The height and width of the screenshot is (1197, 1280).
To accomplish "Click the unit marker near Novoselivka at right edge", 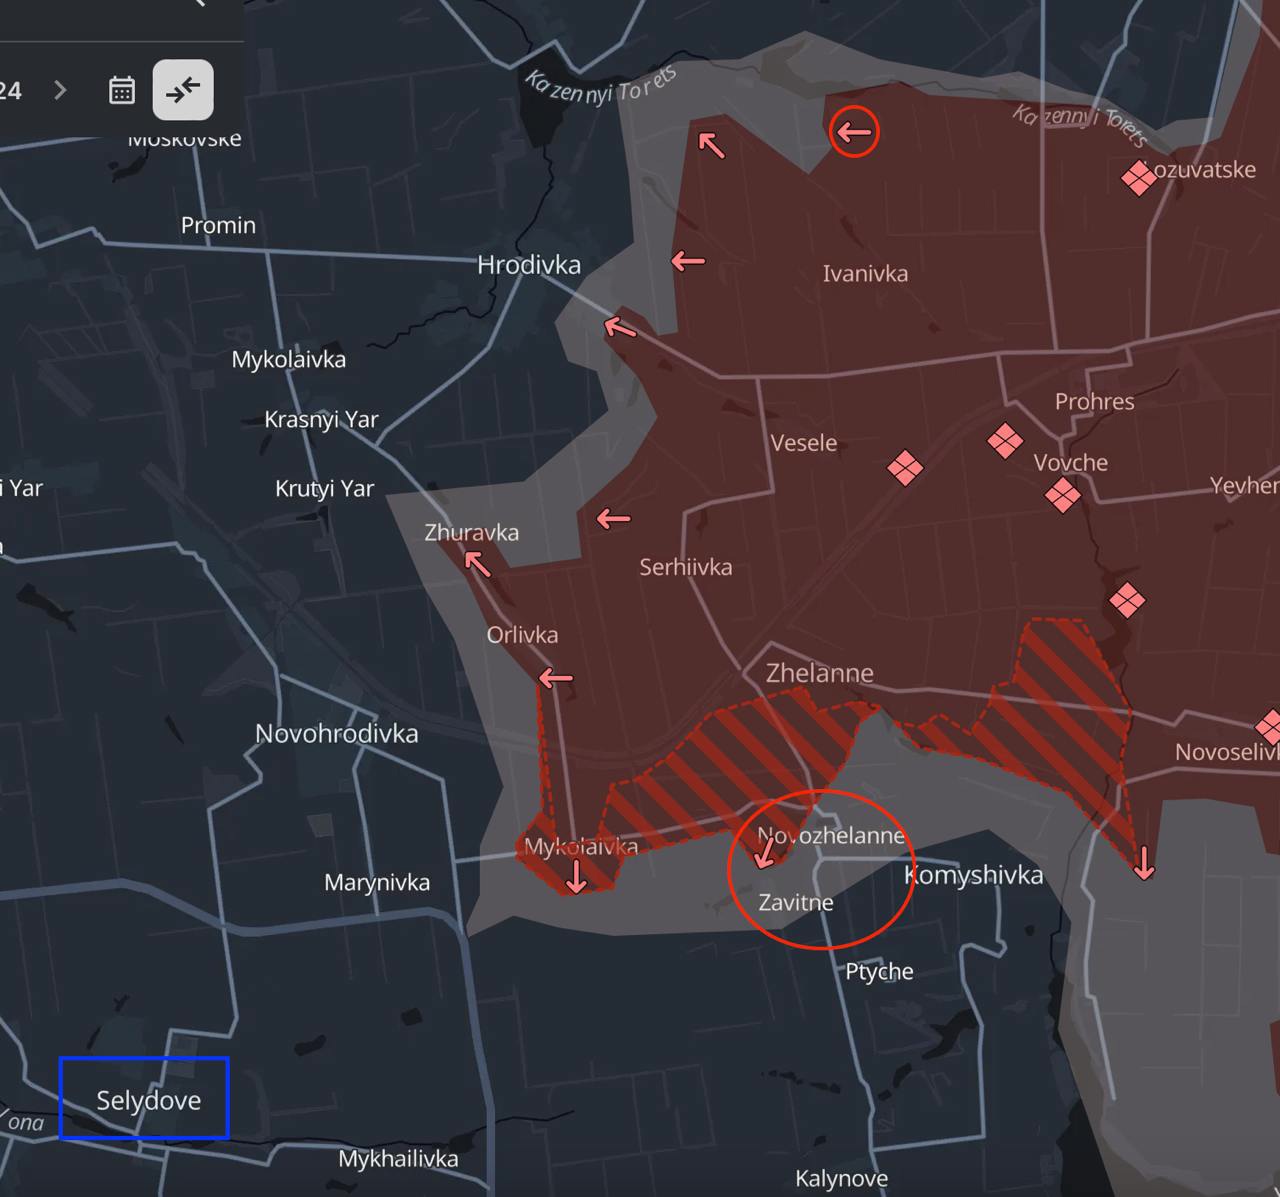I will click(x=1270, y=726).
